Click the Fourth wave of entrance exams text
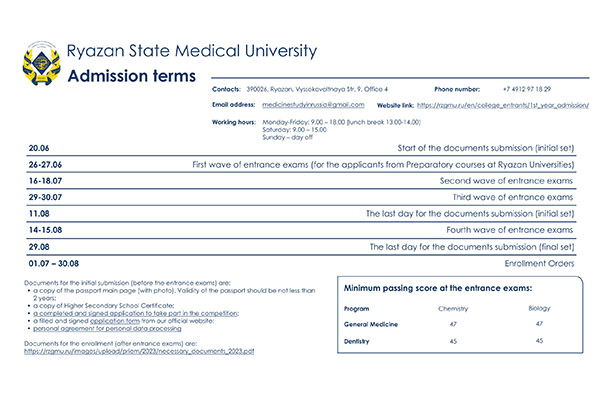Screen dimensions: 600x400 pos(508,230)
